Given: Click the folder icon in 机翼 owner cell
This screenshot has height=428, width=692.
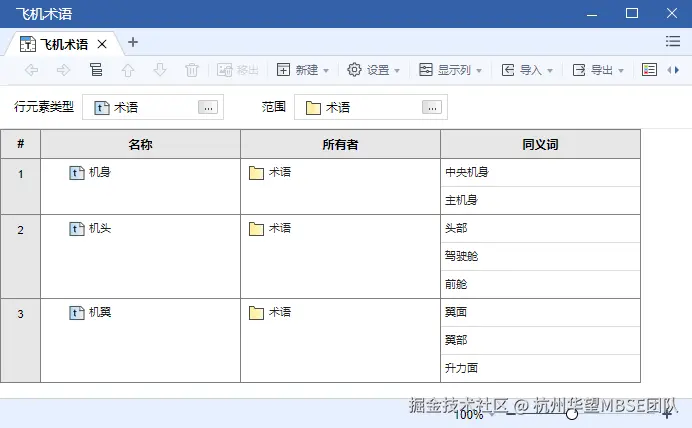Looking at the screenshot, I should pyautogui.click(x=256, y=312).
